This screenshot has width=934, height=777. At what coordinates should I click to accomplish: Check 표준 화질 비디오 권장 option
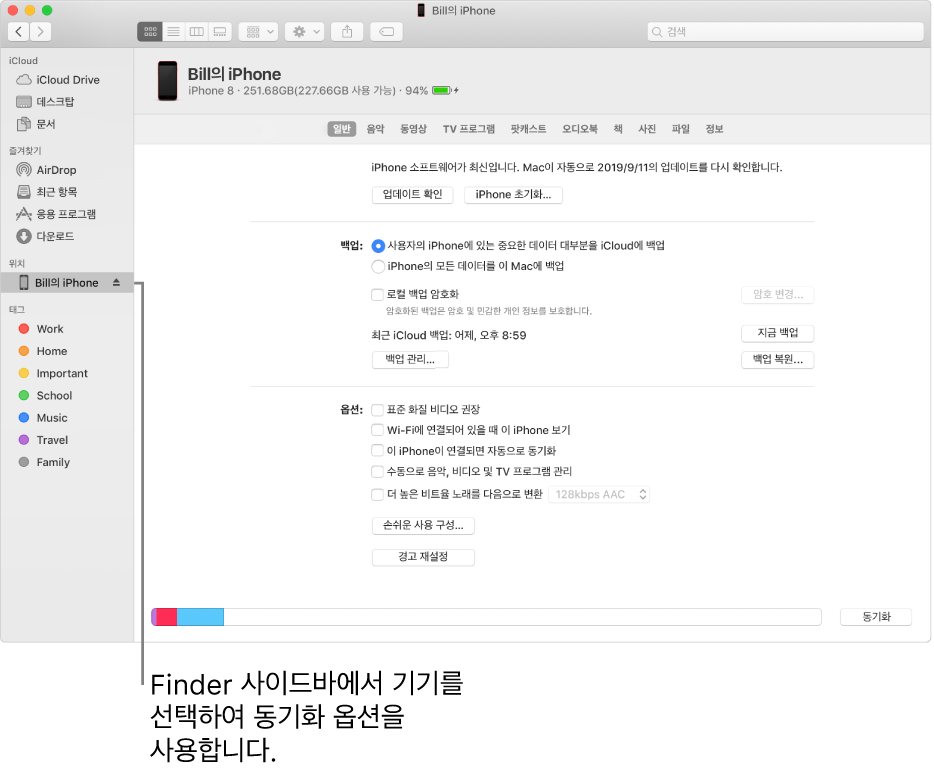point(377,410)
